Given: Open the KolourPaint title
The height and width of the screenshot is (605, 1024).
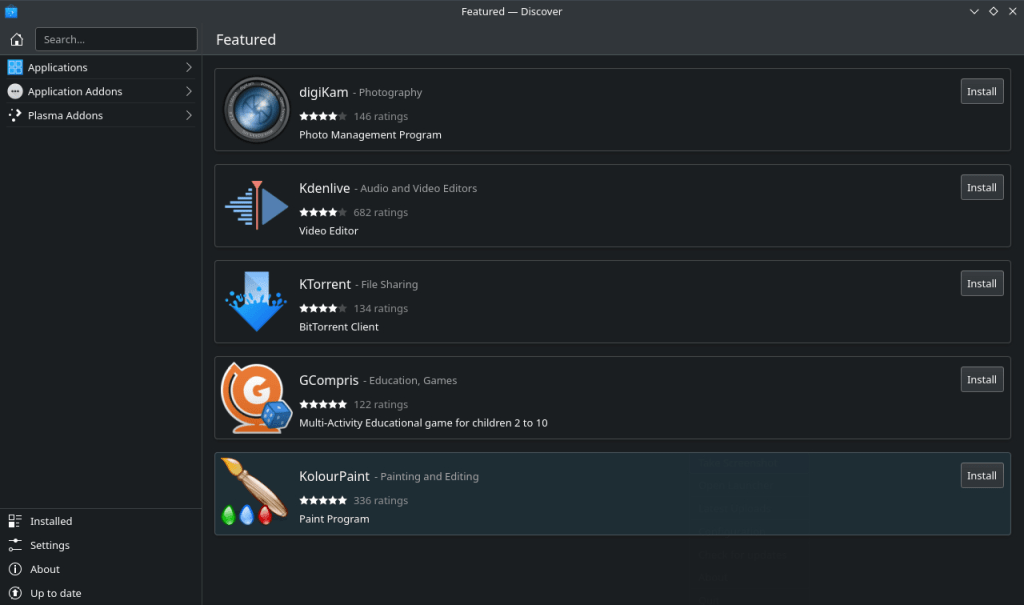Looking at the screenshot, I should 334,476.
